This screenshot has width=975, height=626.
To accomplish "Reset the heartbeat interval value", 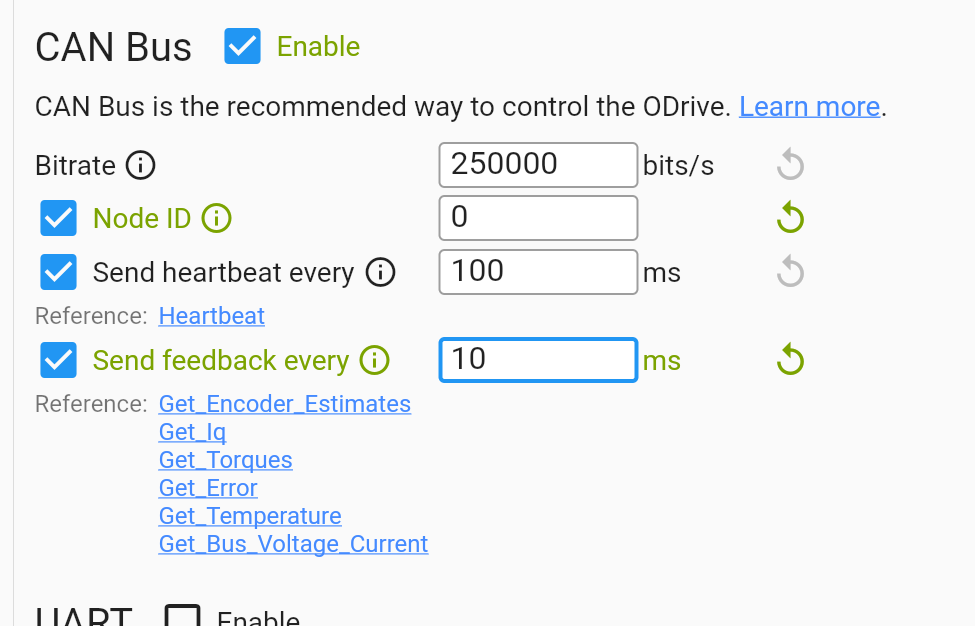I will point(790,271).
